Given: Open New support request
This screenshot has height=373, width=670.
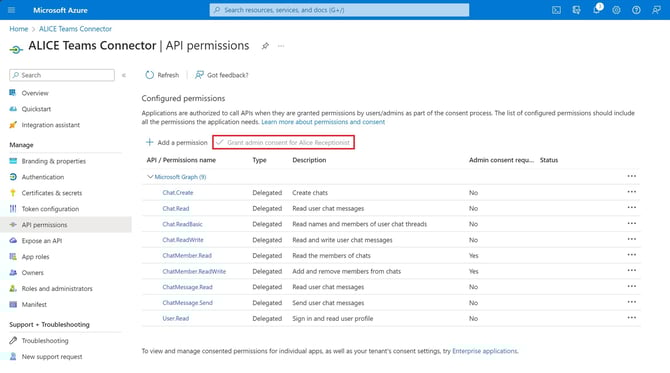Looking at the screenshot, I should point(52,356).
